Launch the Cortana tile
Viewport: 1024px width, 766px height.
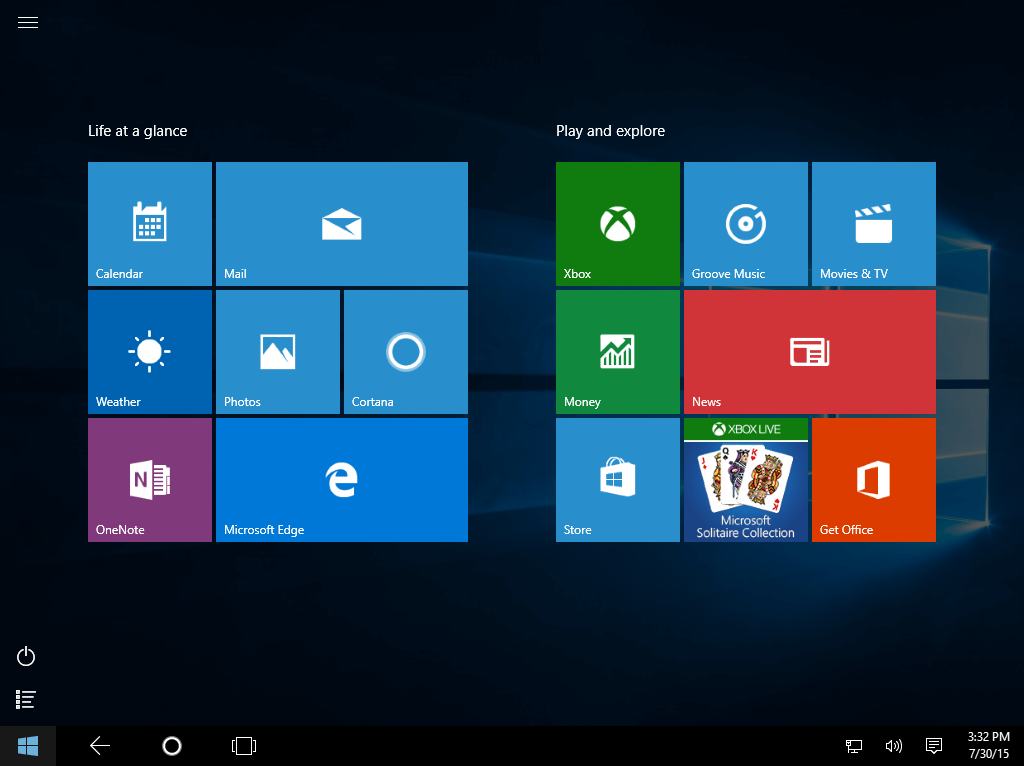pyautogui.click(x=406, y=352)
